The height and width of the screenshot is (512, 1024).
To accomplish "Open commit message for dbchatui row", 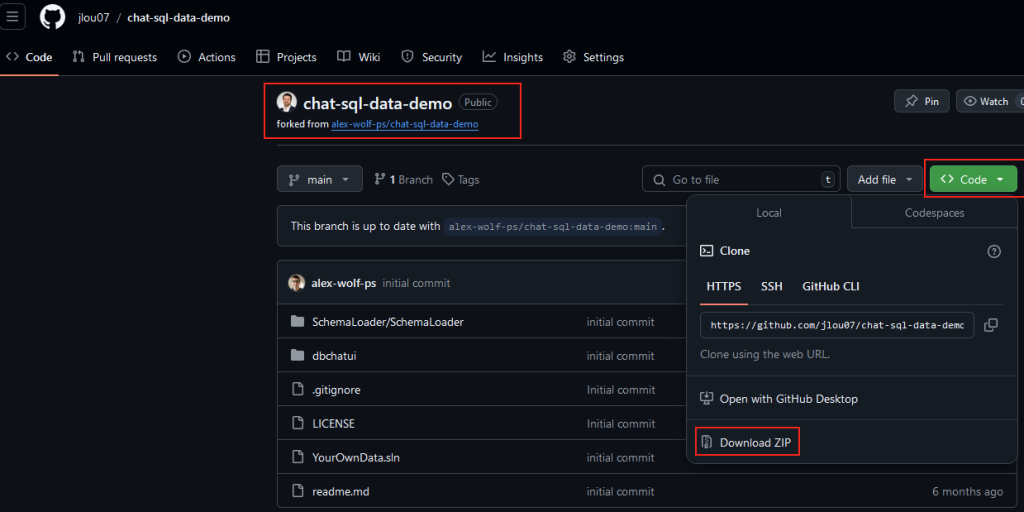I will pyautogui.click(x=620, y=356).
